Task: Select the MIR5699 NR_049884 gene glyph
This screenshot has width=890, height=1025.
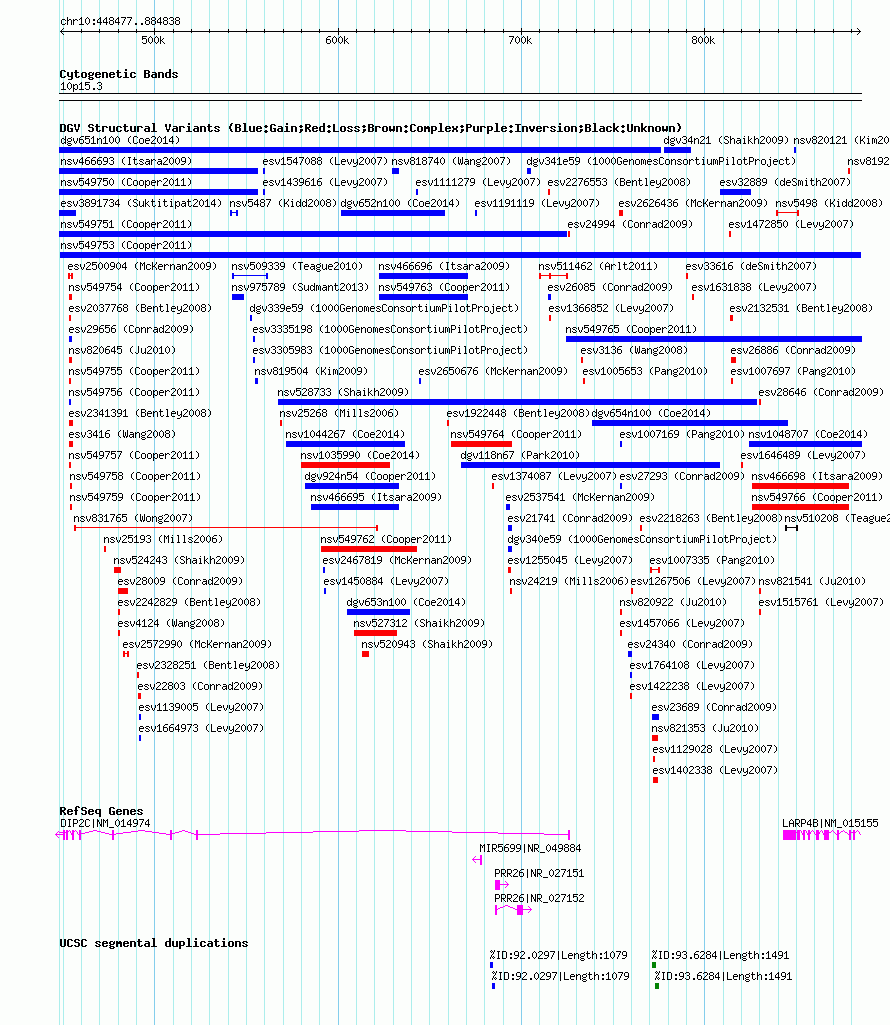Action: coord(477,860)
